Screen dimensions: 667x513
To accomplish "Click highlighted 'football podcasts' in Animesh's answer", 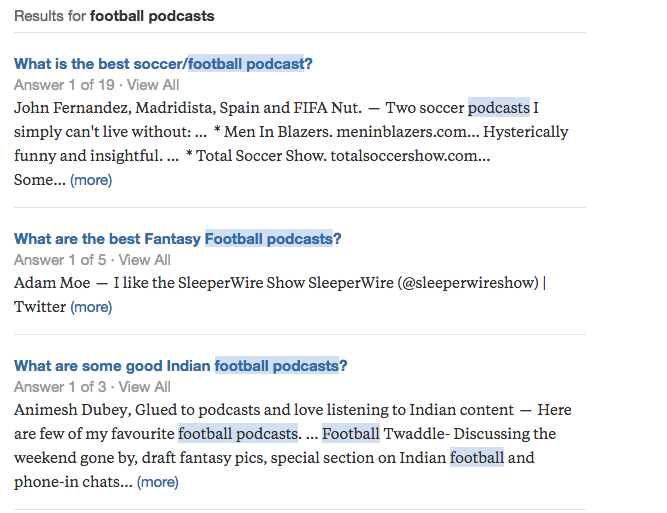I will coord(238,433).
